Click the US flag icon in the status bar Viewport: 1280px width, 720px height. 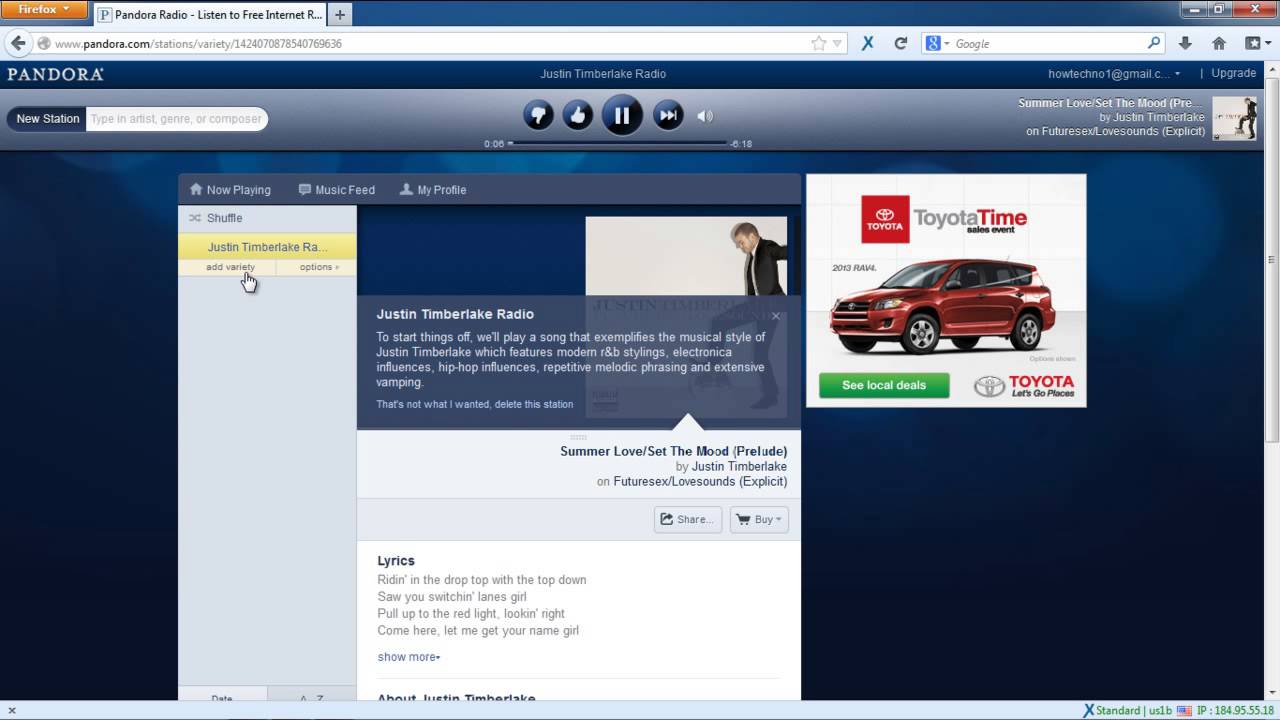point(1184,711)
